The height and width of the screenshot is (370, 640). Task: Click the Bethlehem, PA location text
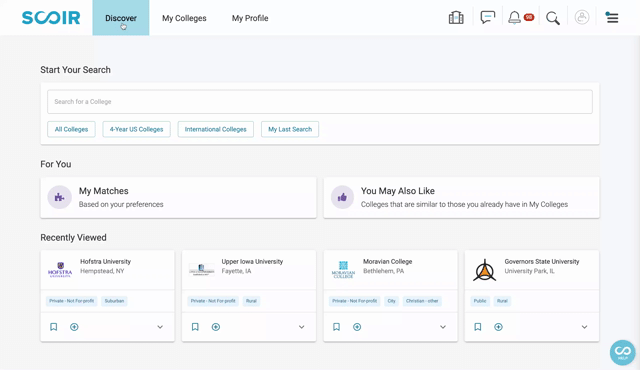[383, 271]
